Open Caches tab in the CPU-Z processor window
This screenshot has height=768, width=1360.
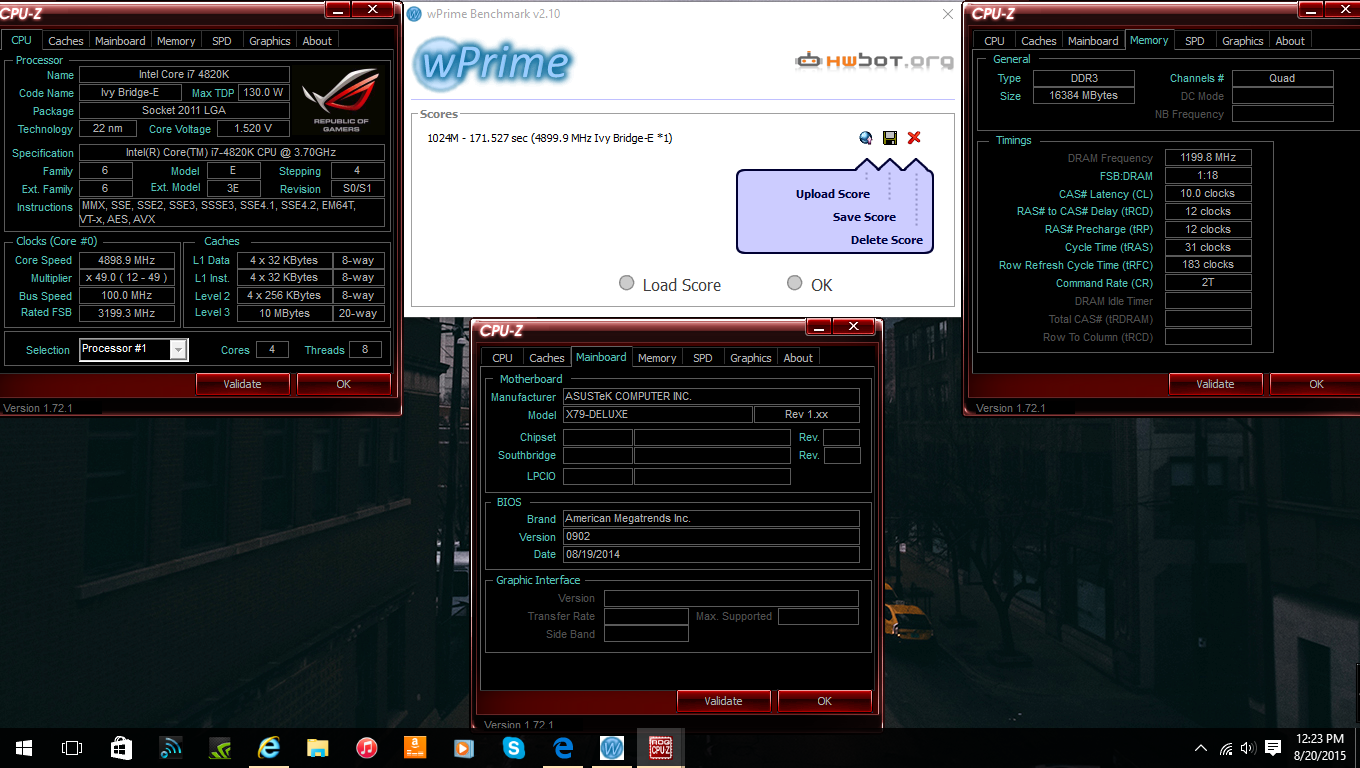point(66,41)
